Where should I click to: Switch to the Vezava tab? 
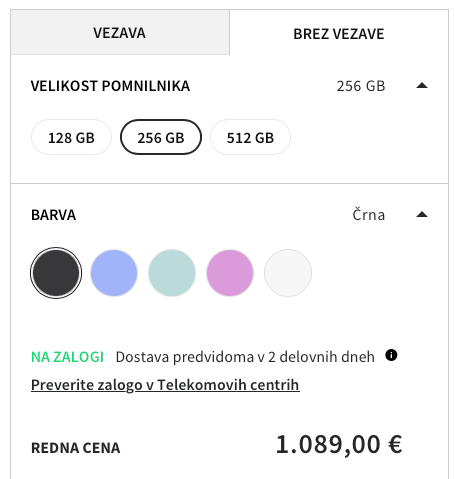[120, 33]
